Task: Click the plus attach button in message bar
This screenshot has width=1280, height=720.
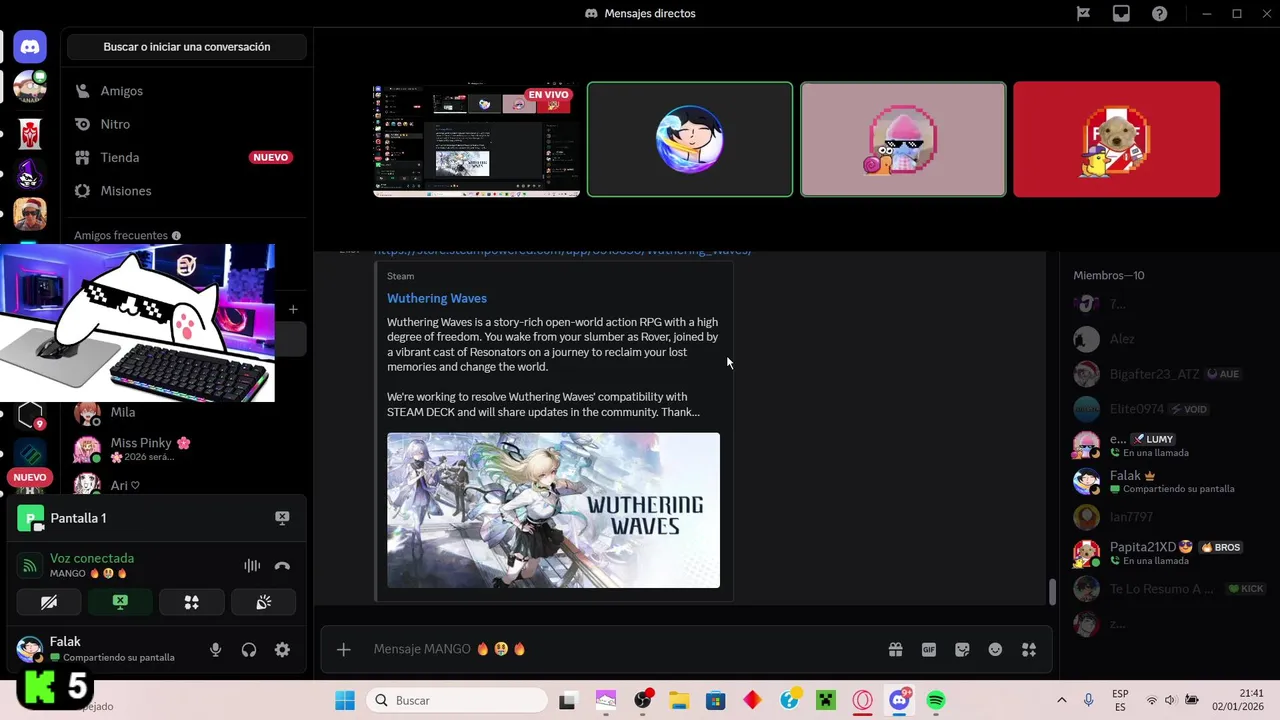Action: [x=343, y=650]
